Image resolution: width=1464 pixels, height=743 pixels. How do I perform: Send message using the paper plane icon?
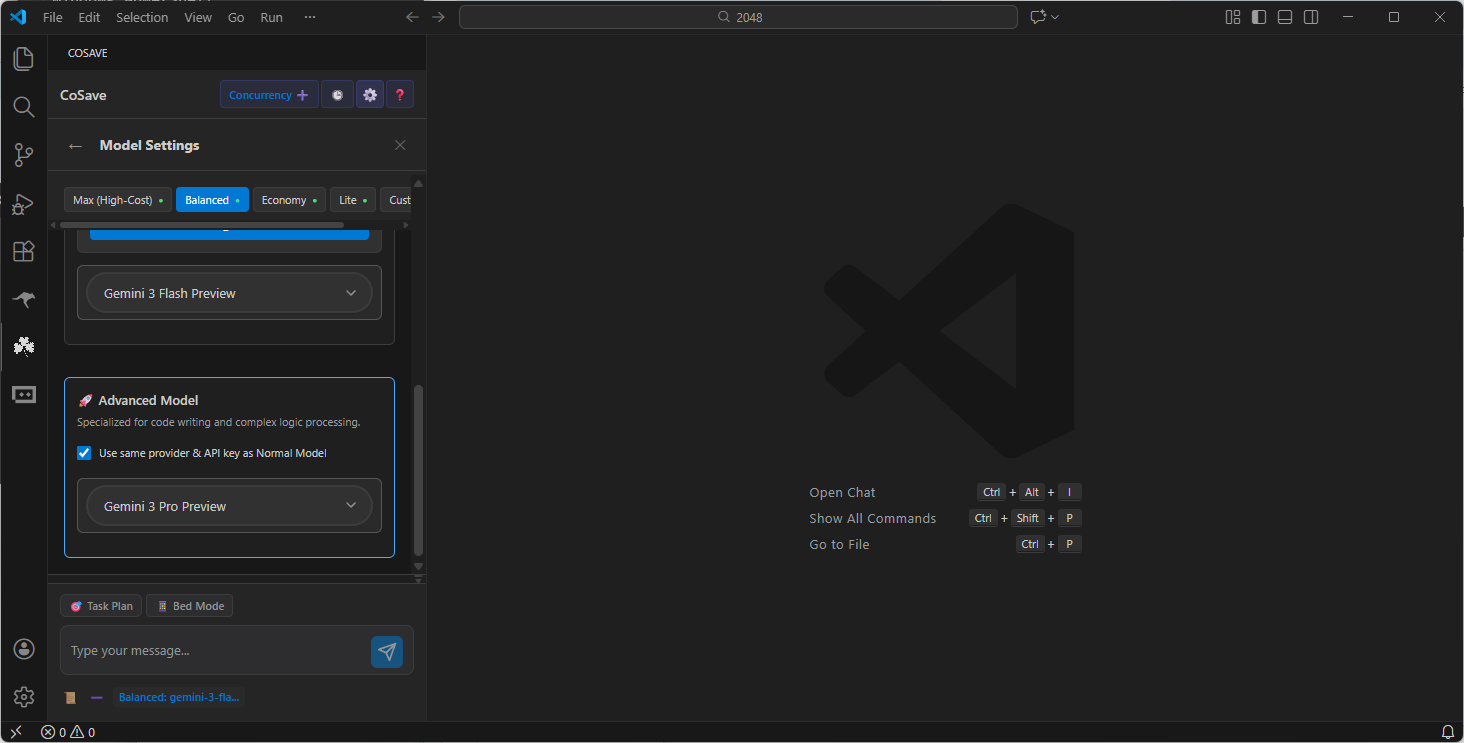[387, 651]
